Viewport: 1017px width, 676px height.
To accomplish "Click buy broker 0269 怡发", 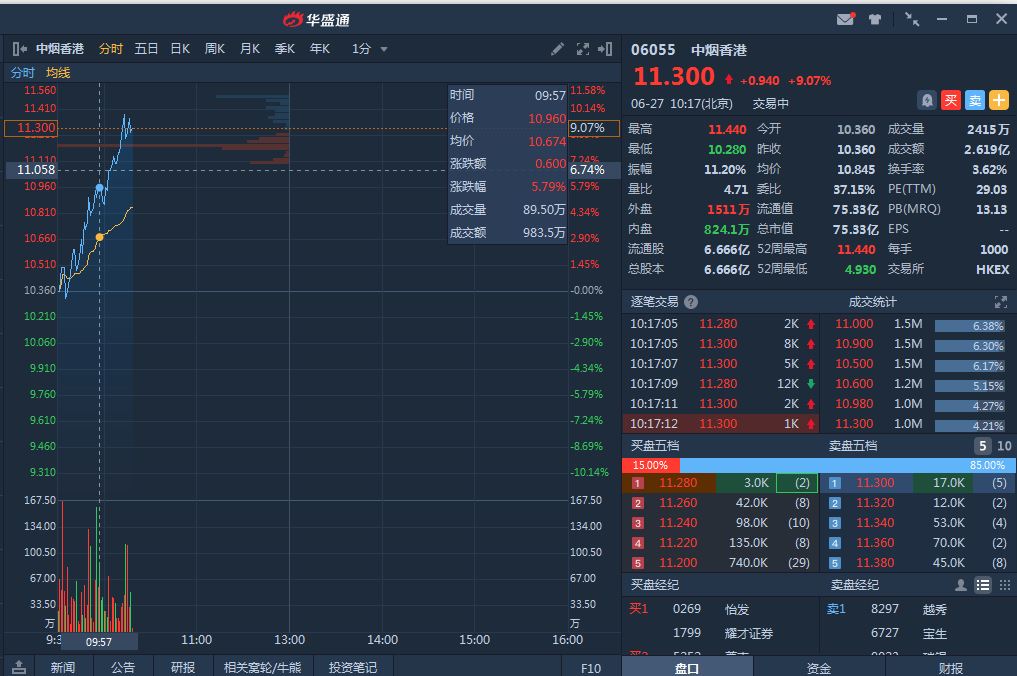I will tap(711, 609).
